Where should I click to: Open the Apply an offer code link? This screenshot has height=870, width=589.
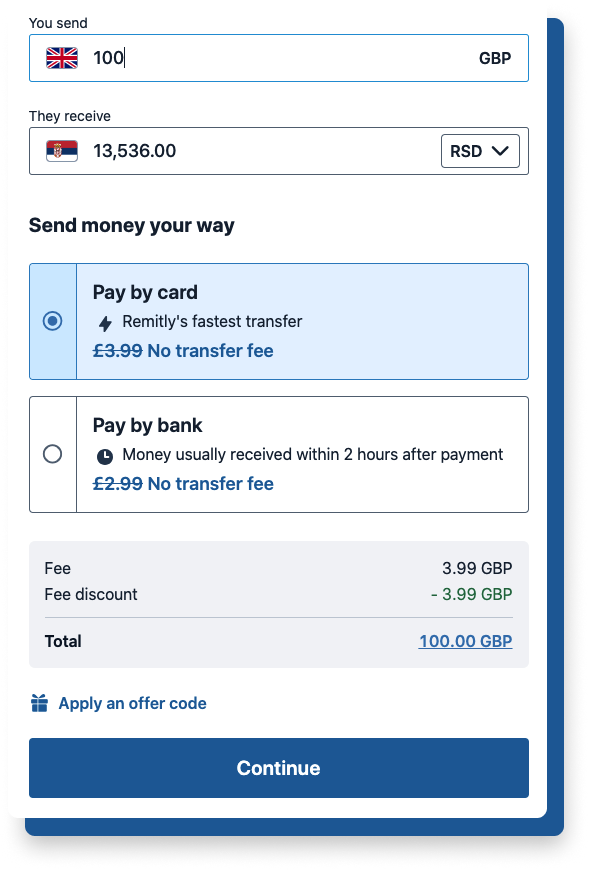coord(133,703)
